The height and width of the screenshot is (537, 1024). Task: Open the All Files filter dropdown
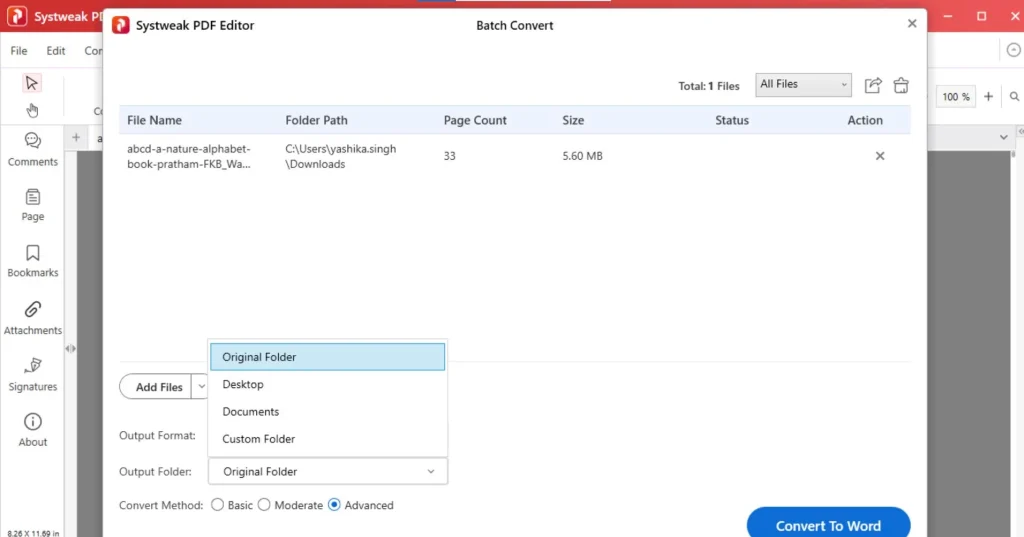[x=803, y=85]
